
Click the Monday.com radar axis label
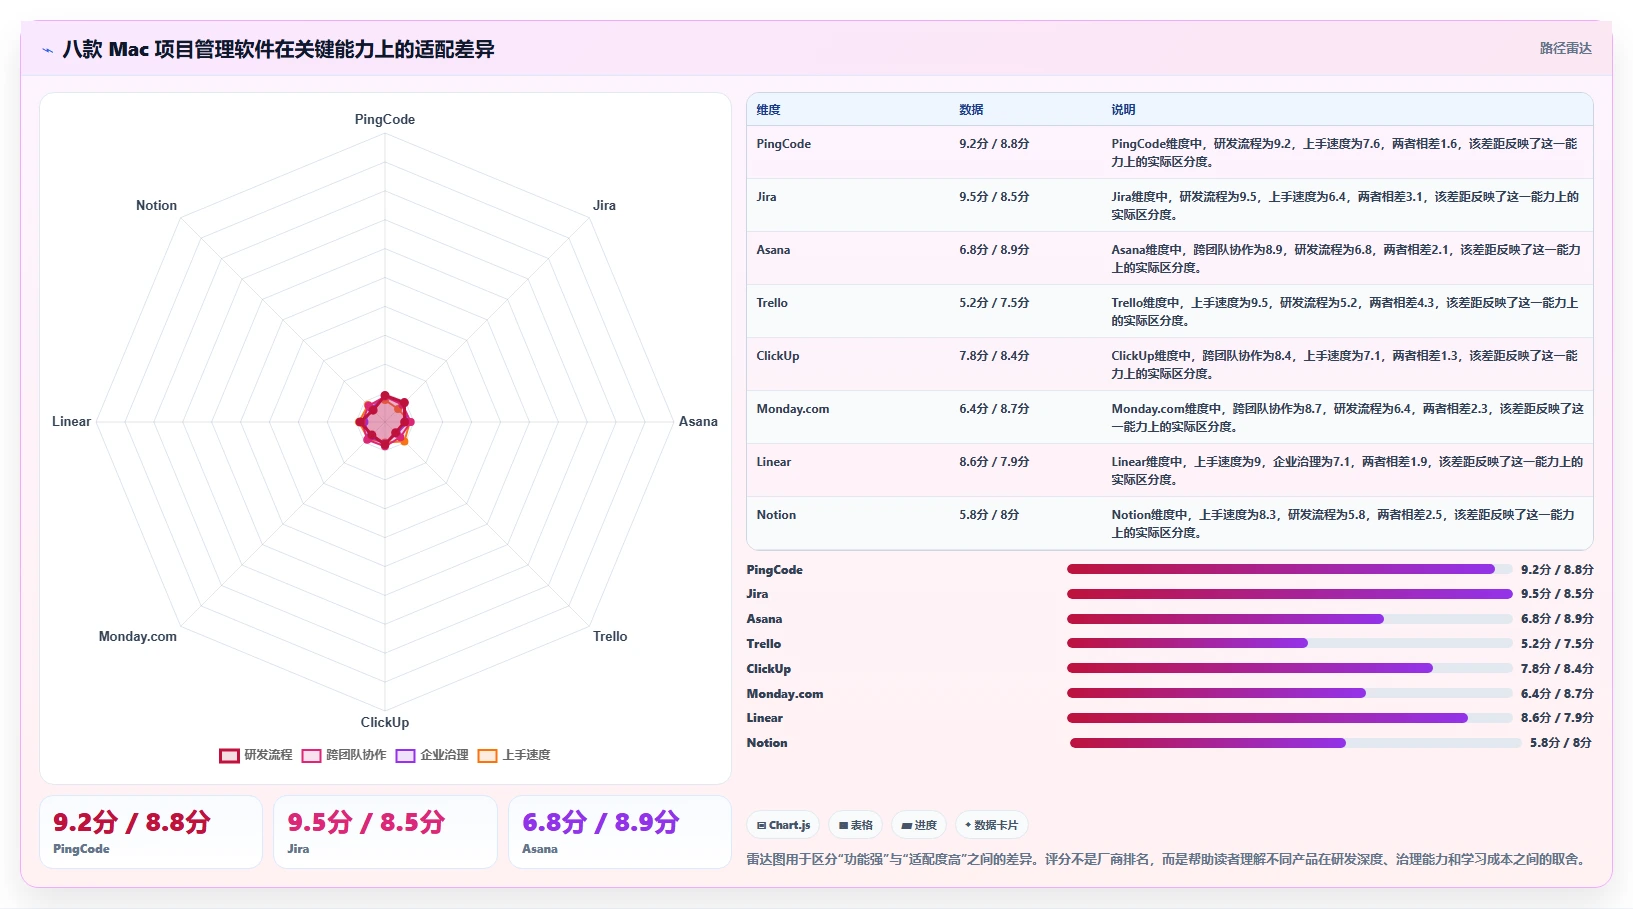[x=138, y=636]
